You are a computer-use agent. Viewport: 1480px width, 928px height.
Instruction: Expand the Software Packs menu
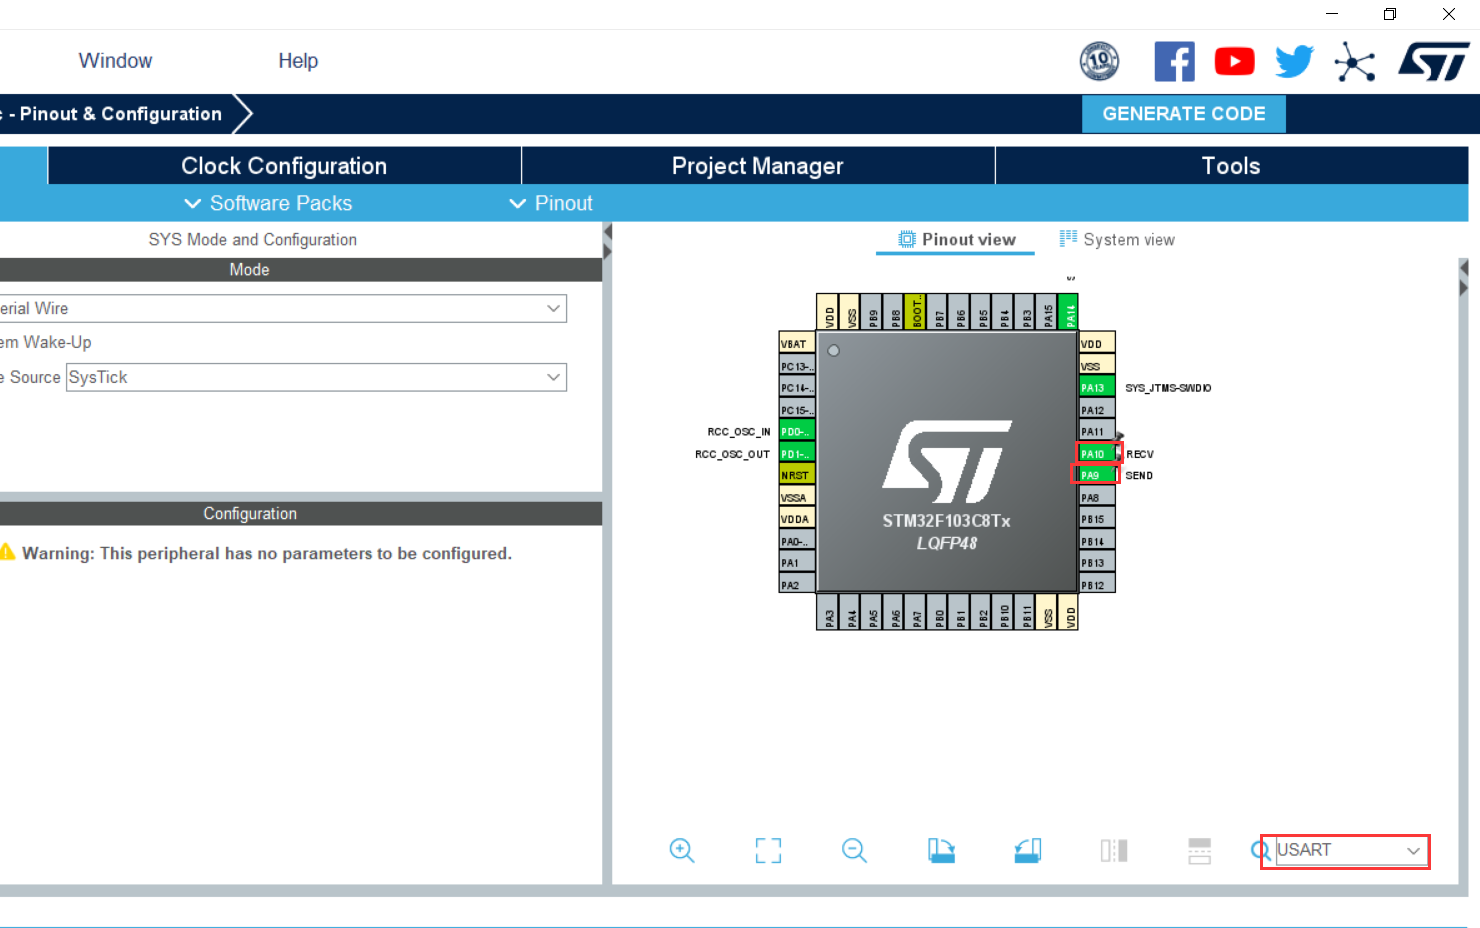coord(268,203)
